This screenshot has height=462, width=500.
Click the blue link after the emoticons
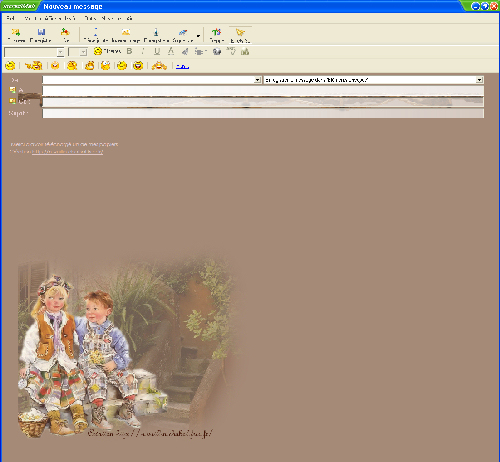(182, 66)
